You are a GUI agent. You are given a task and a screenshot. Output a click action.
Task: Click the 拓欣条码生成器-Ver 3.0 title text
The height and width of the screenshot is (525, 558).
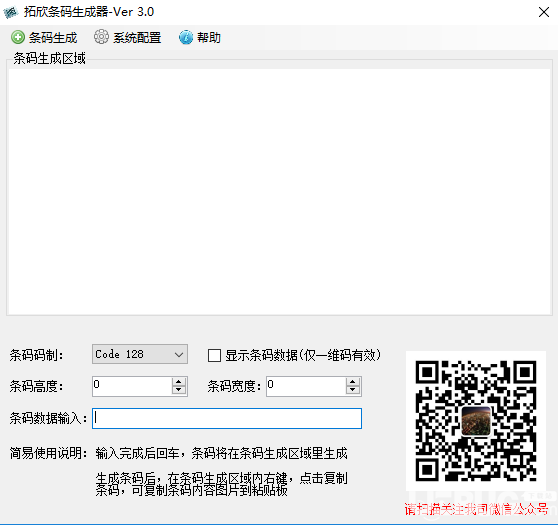click(89, 12)
